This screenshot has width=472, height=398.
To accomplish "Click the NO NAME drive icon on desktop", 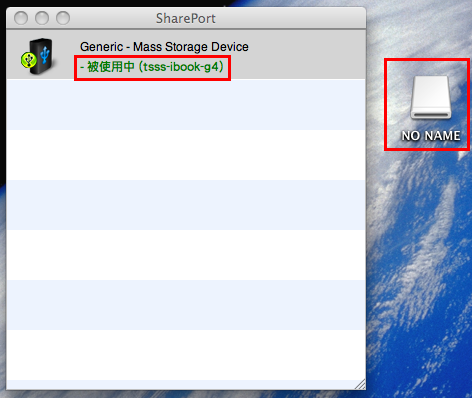I will [x=431, y=97].
